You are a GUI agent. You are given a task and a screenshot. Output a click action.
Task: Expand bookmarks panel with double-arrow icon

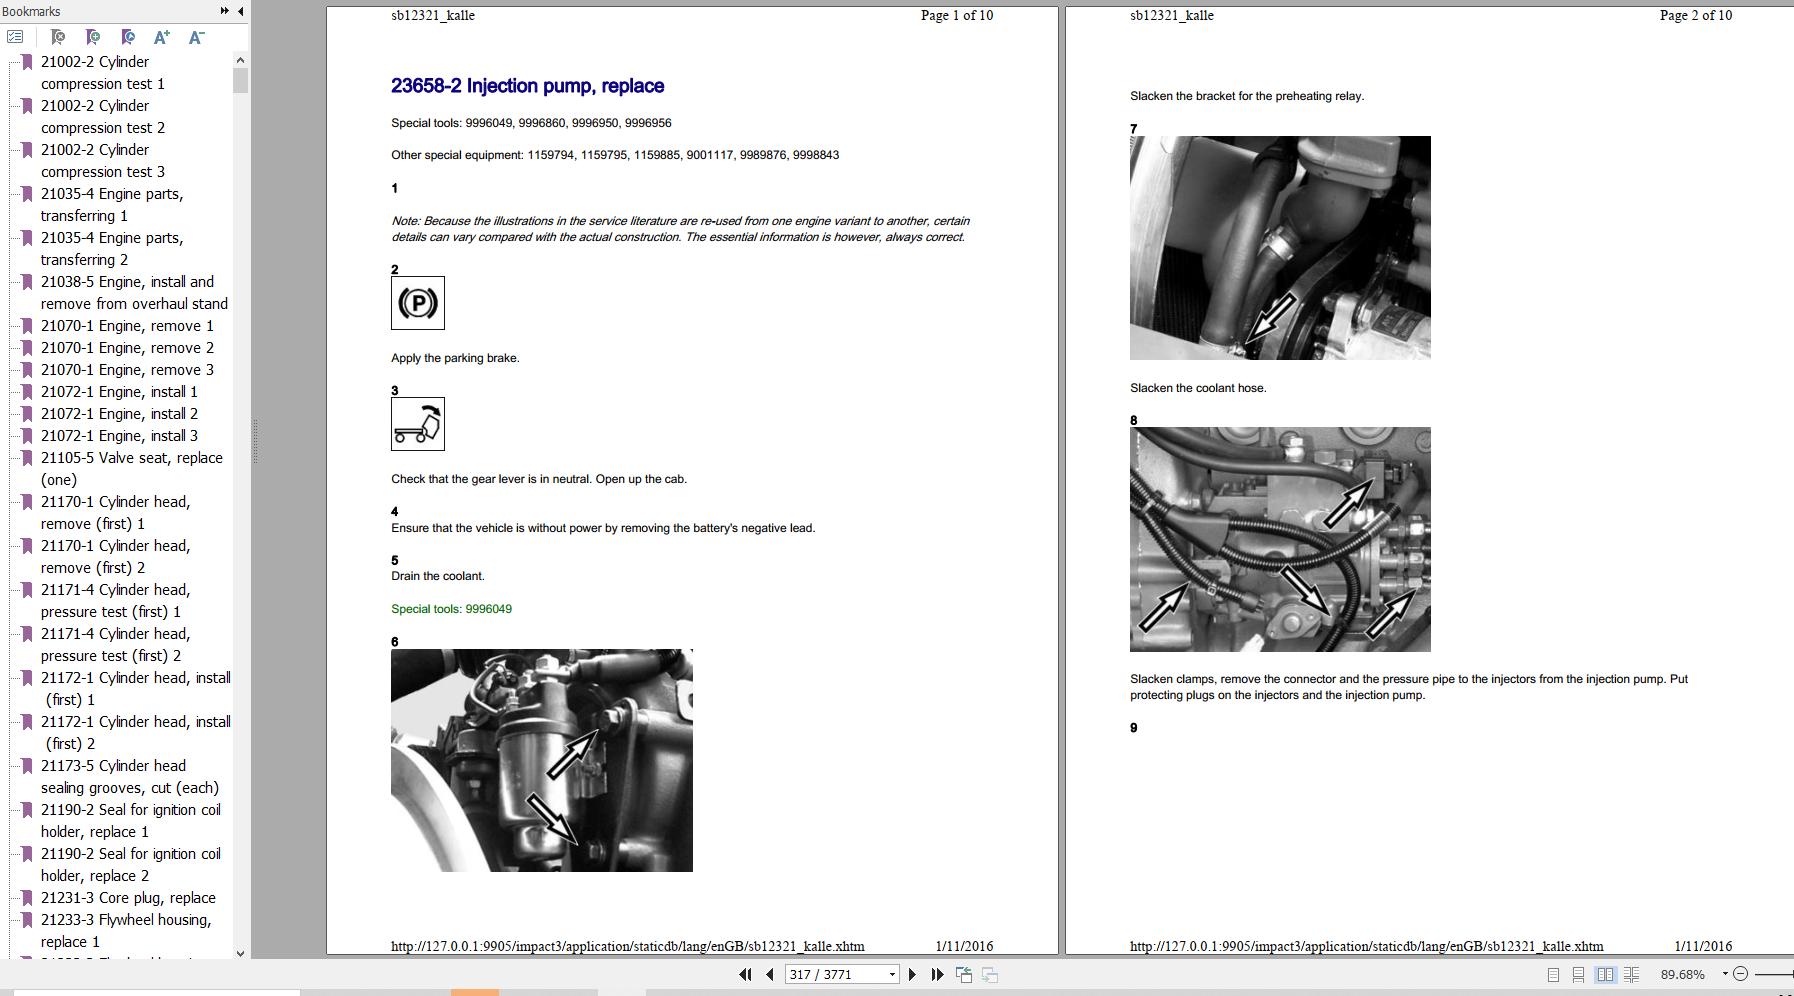pyautogui.click(x=224, y=11)
